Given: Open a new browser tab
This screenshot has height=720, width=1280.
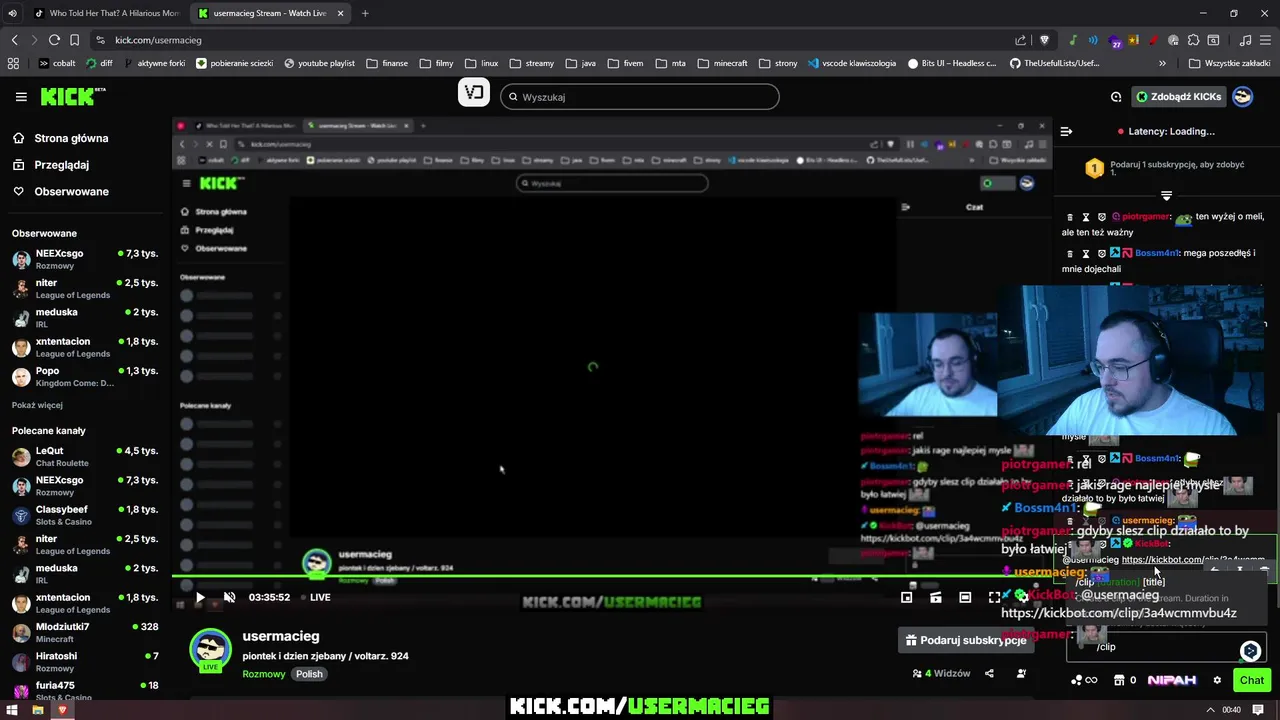Looking at the screenshot, I should click(365, 13).
